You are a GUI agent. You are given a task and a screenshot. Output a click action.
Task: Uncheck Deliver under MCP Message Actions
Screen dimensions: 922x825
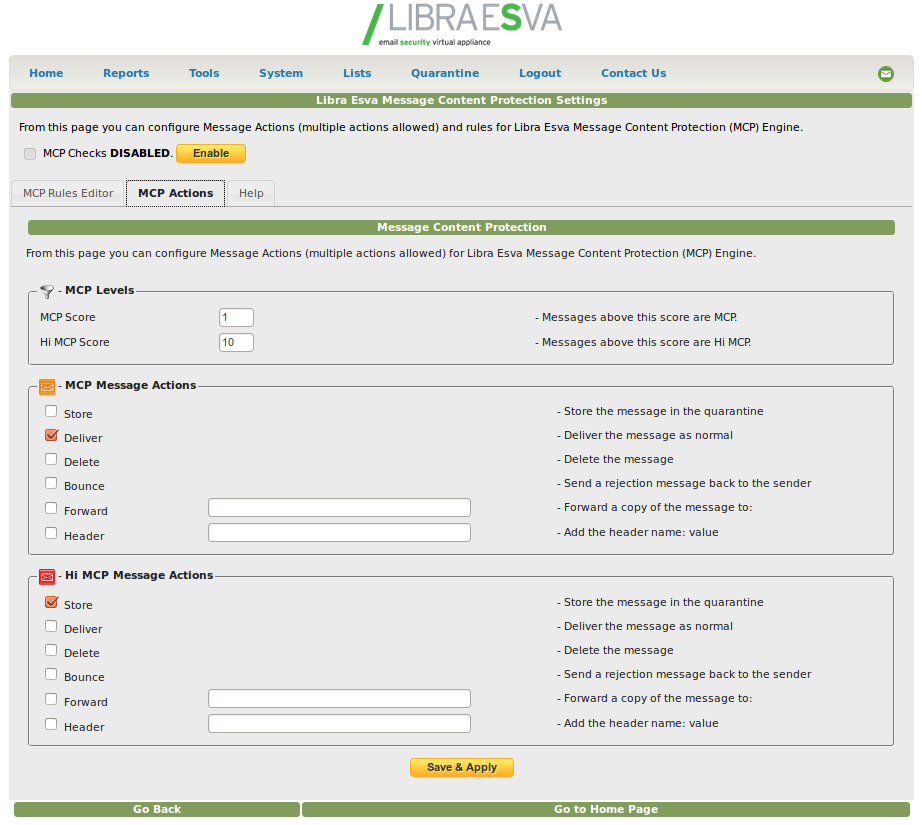(51, 435)
